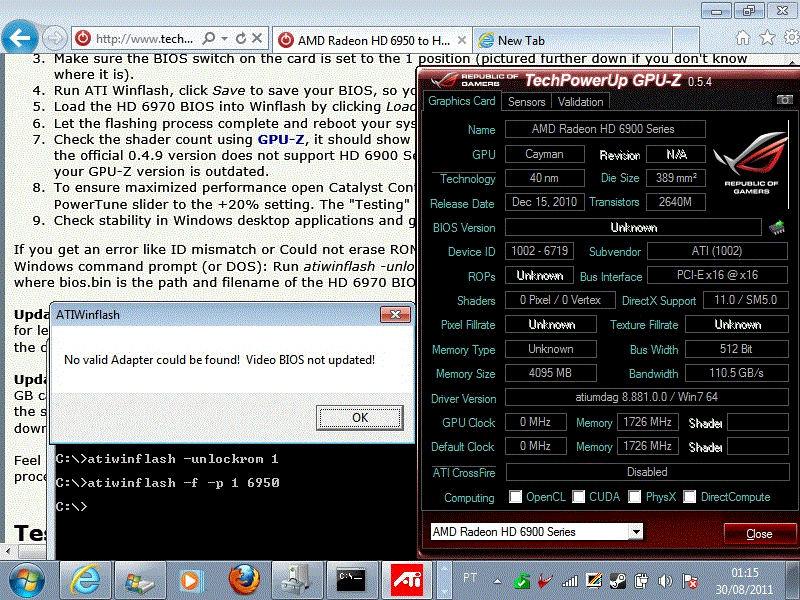The width and height of the screenshot is (800, 600).
Task: Open the browser Tools gear icon
Action: pyautogui.click(x=792, y=37)
